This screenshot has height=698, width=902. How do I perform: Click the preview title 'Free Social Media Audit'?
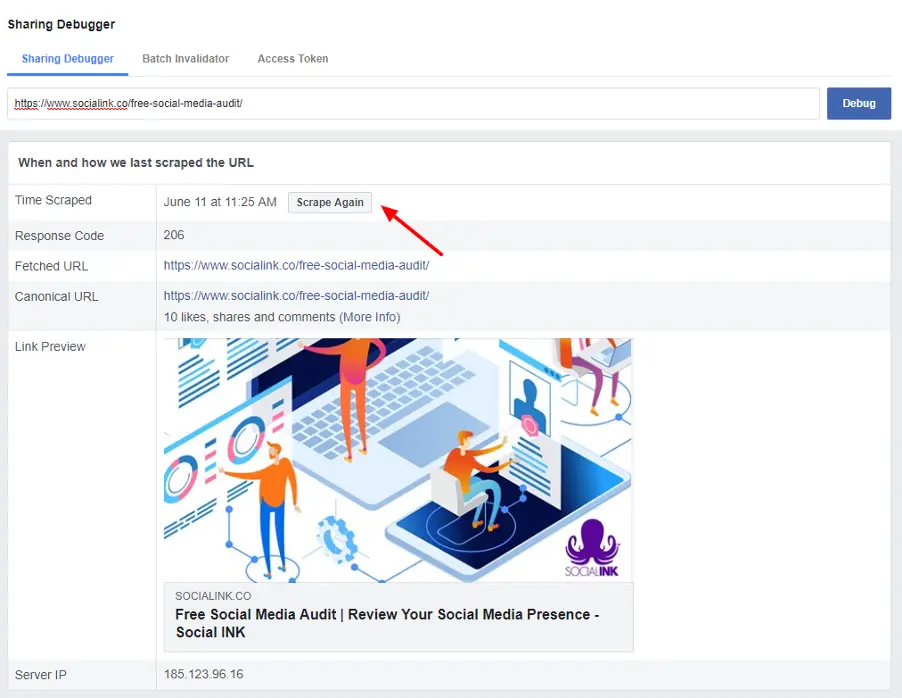387,623
